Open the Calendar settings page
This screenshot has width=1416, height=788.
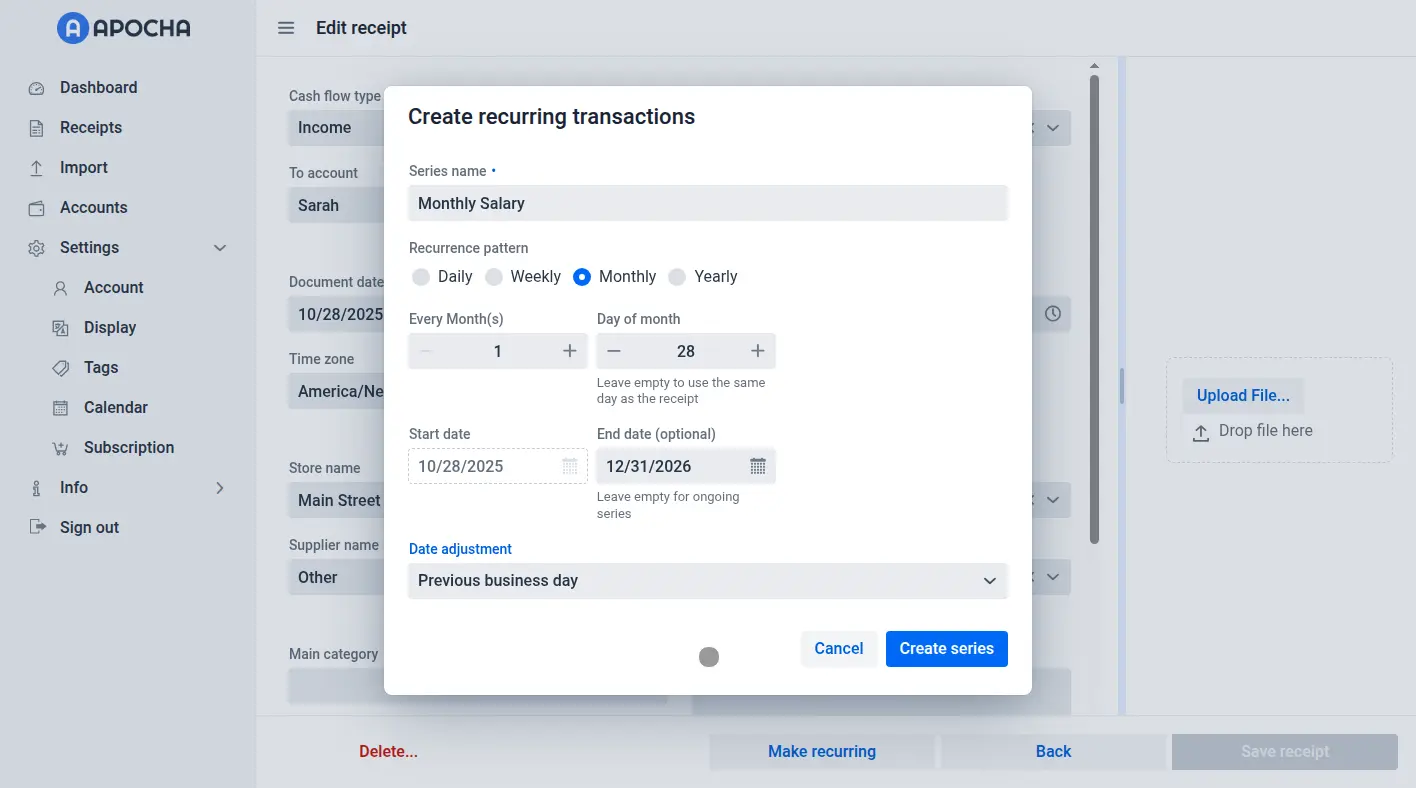click(x=115, y=408)
